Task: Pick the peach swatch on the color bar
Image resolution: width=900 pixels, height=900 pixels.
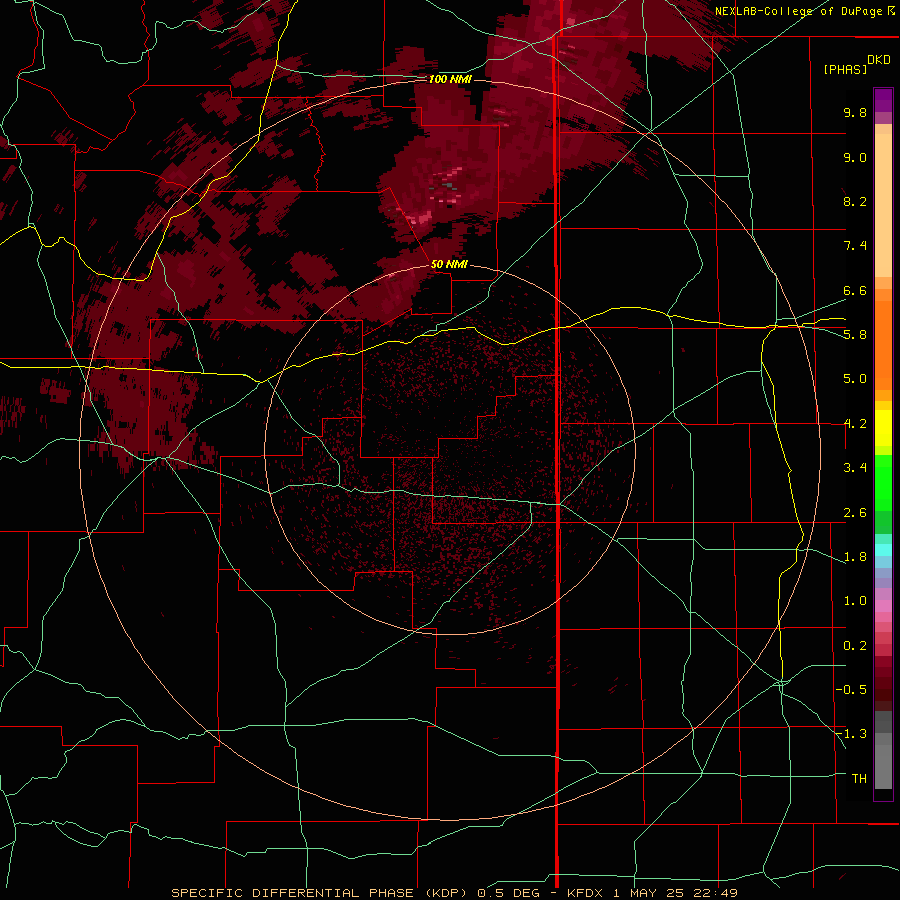Action: pyautogui.click(x=883, y=205)
